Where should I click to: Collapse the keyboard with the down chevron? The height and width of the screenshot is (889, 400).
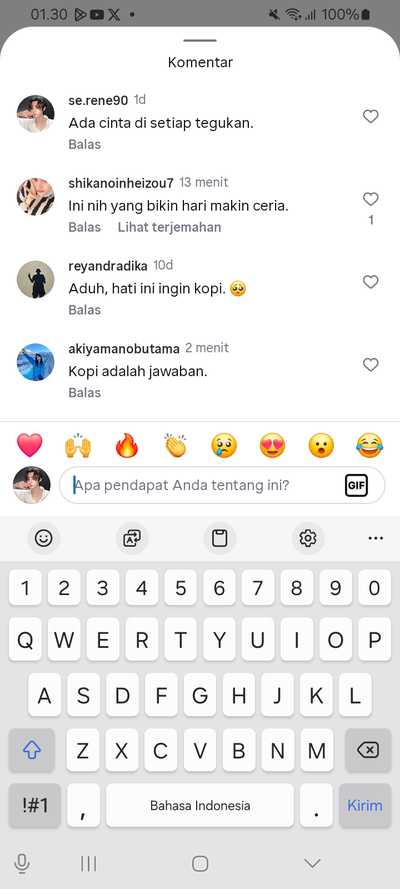tap(312, 863)
